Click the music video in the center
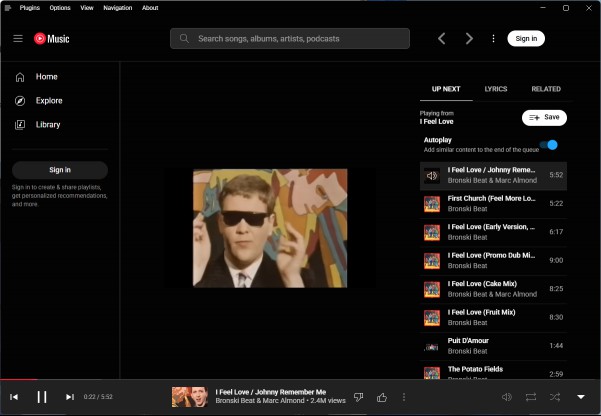Screen dimensions: 601x416 (x=270, y=228)
